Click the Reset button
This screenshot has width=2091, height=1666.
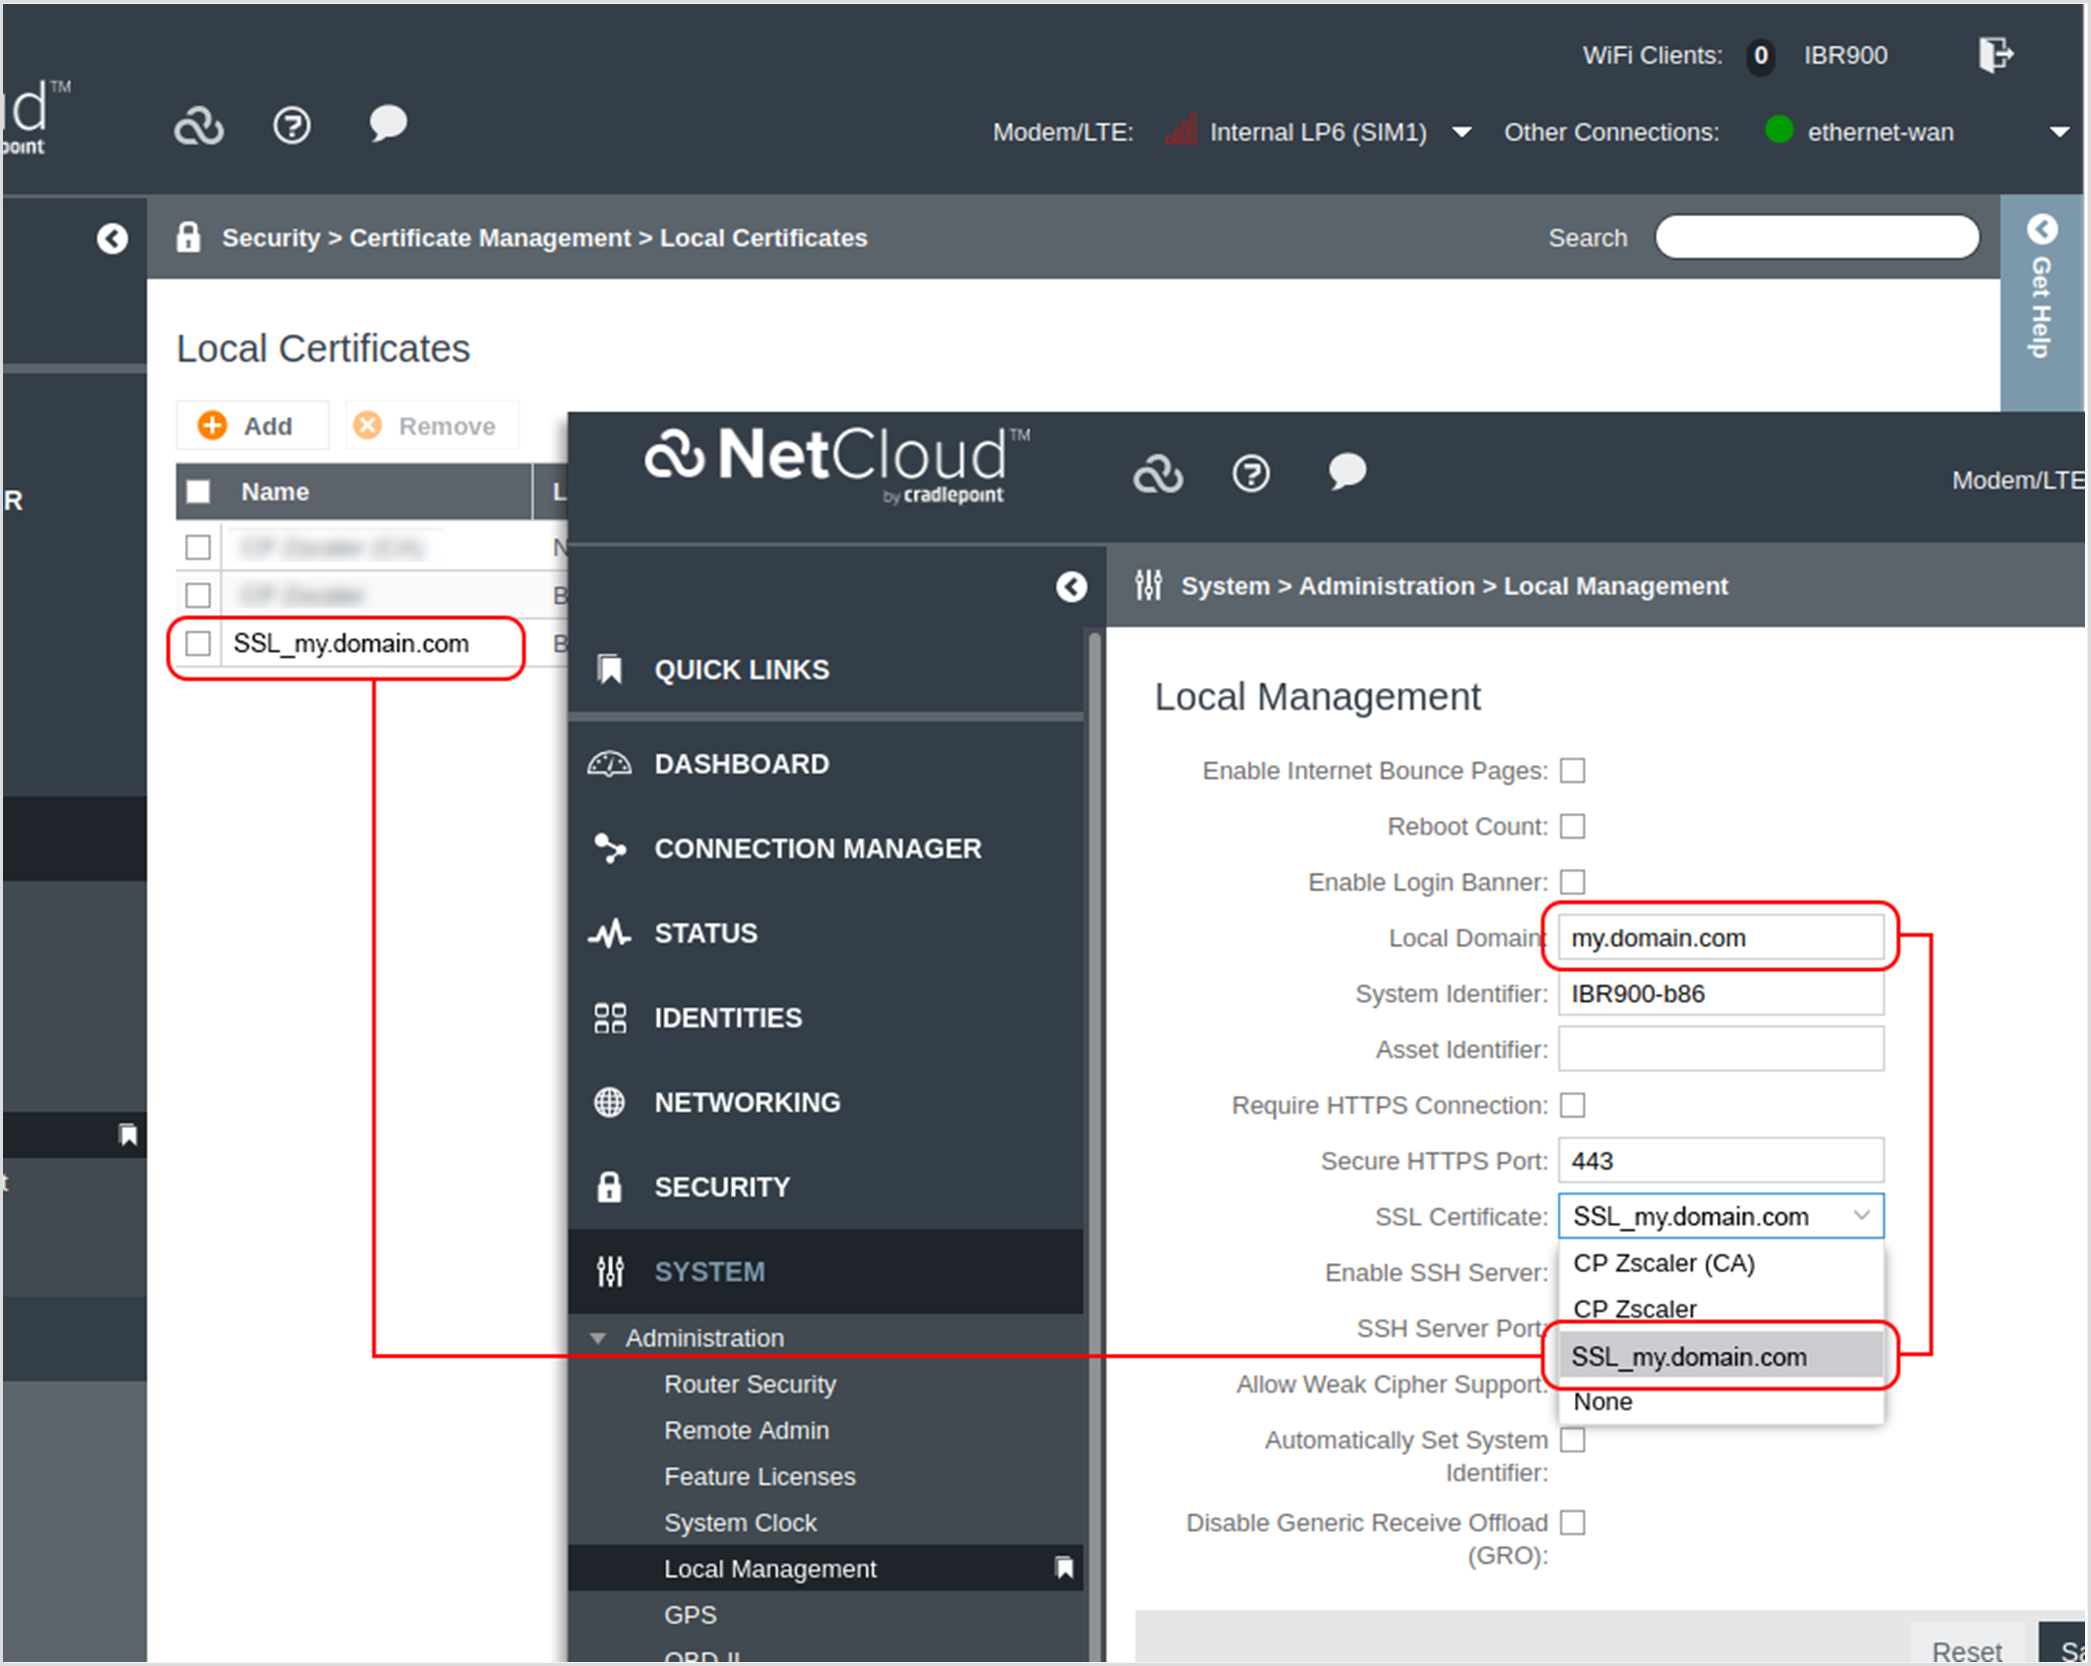(1967, 1646)
